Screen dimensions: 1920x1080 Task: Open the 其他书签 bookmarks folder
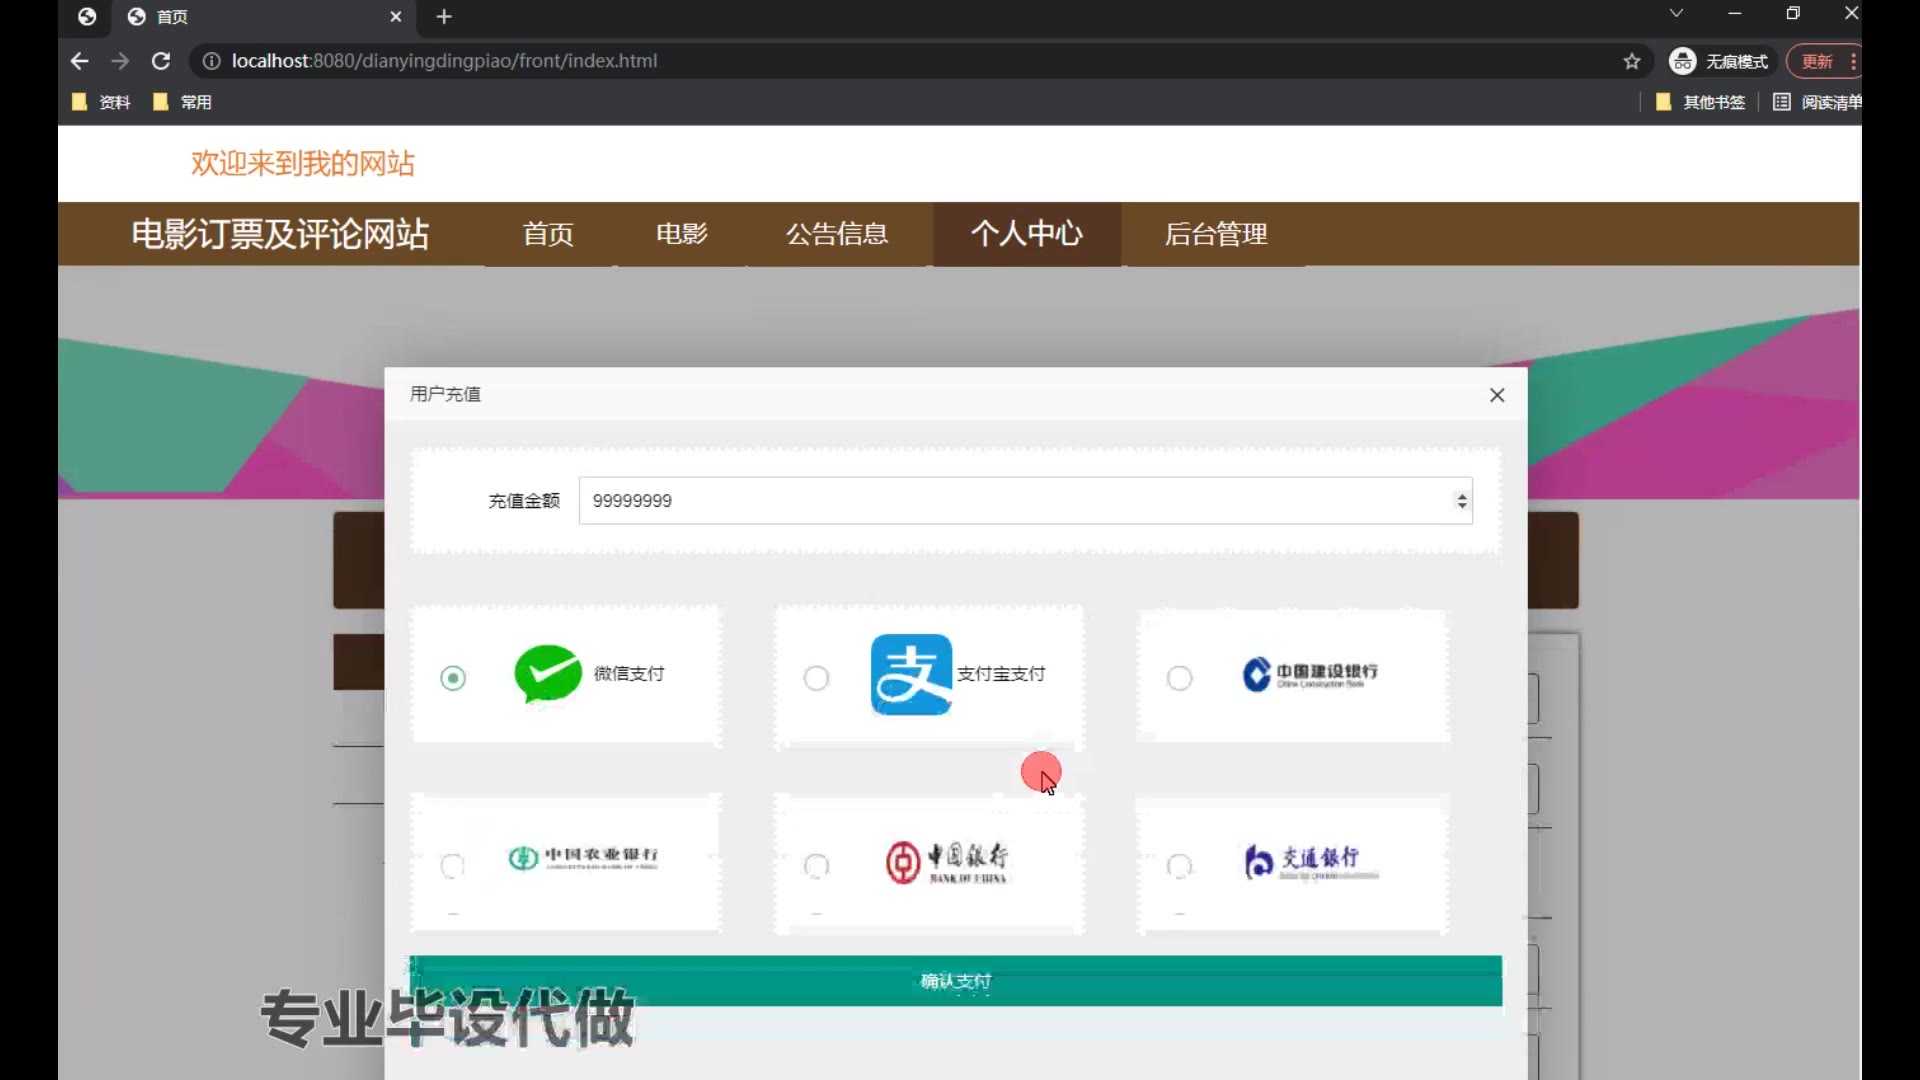1701,102
